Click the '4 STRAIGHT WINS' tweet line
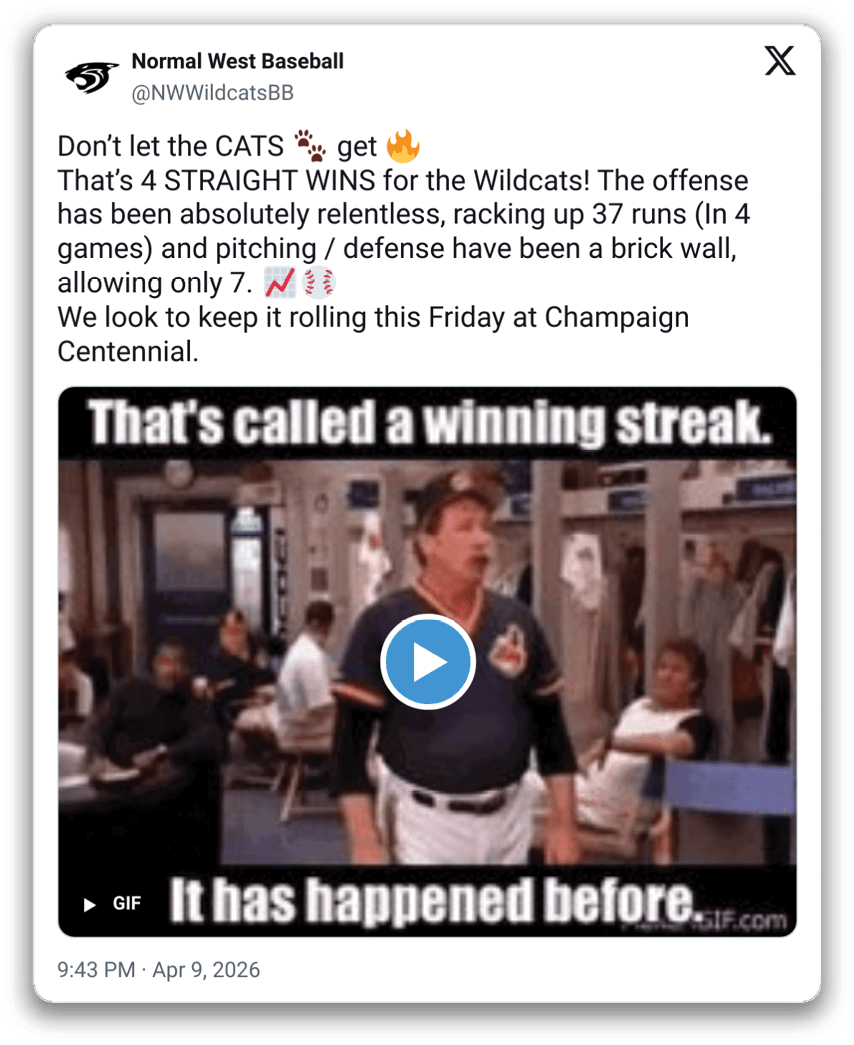854x1045 pixels. [x=403, y=181]
